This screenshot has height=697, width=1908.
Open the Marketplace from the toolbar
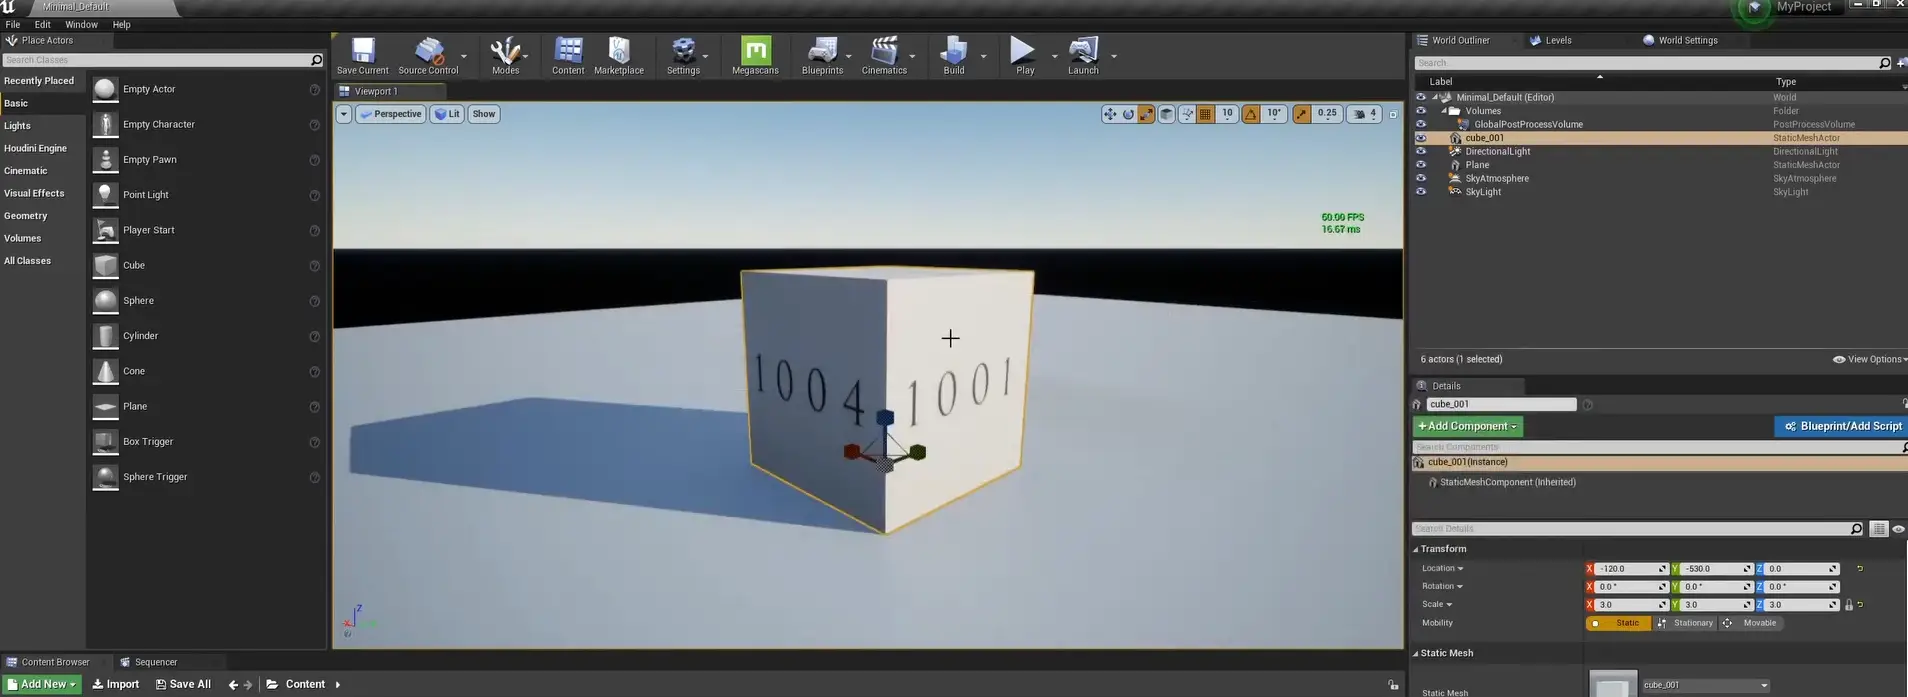point(619,51)
